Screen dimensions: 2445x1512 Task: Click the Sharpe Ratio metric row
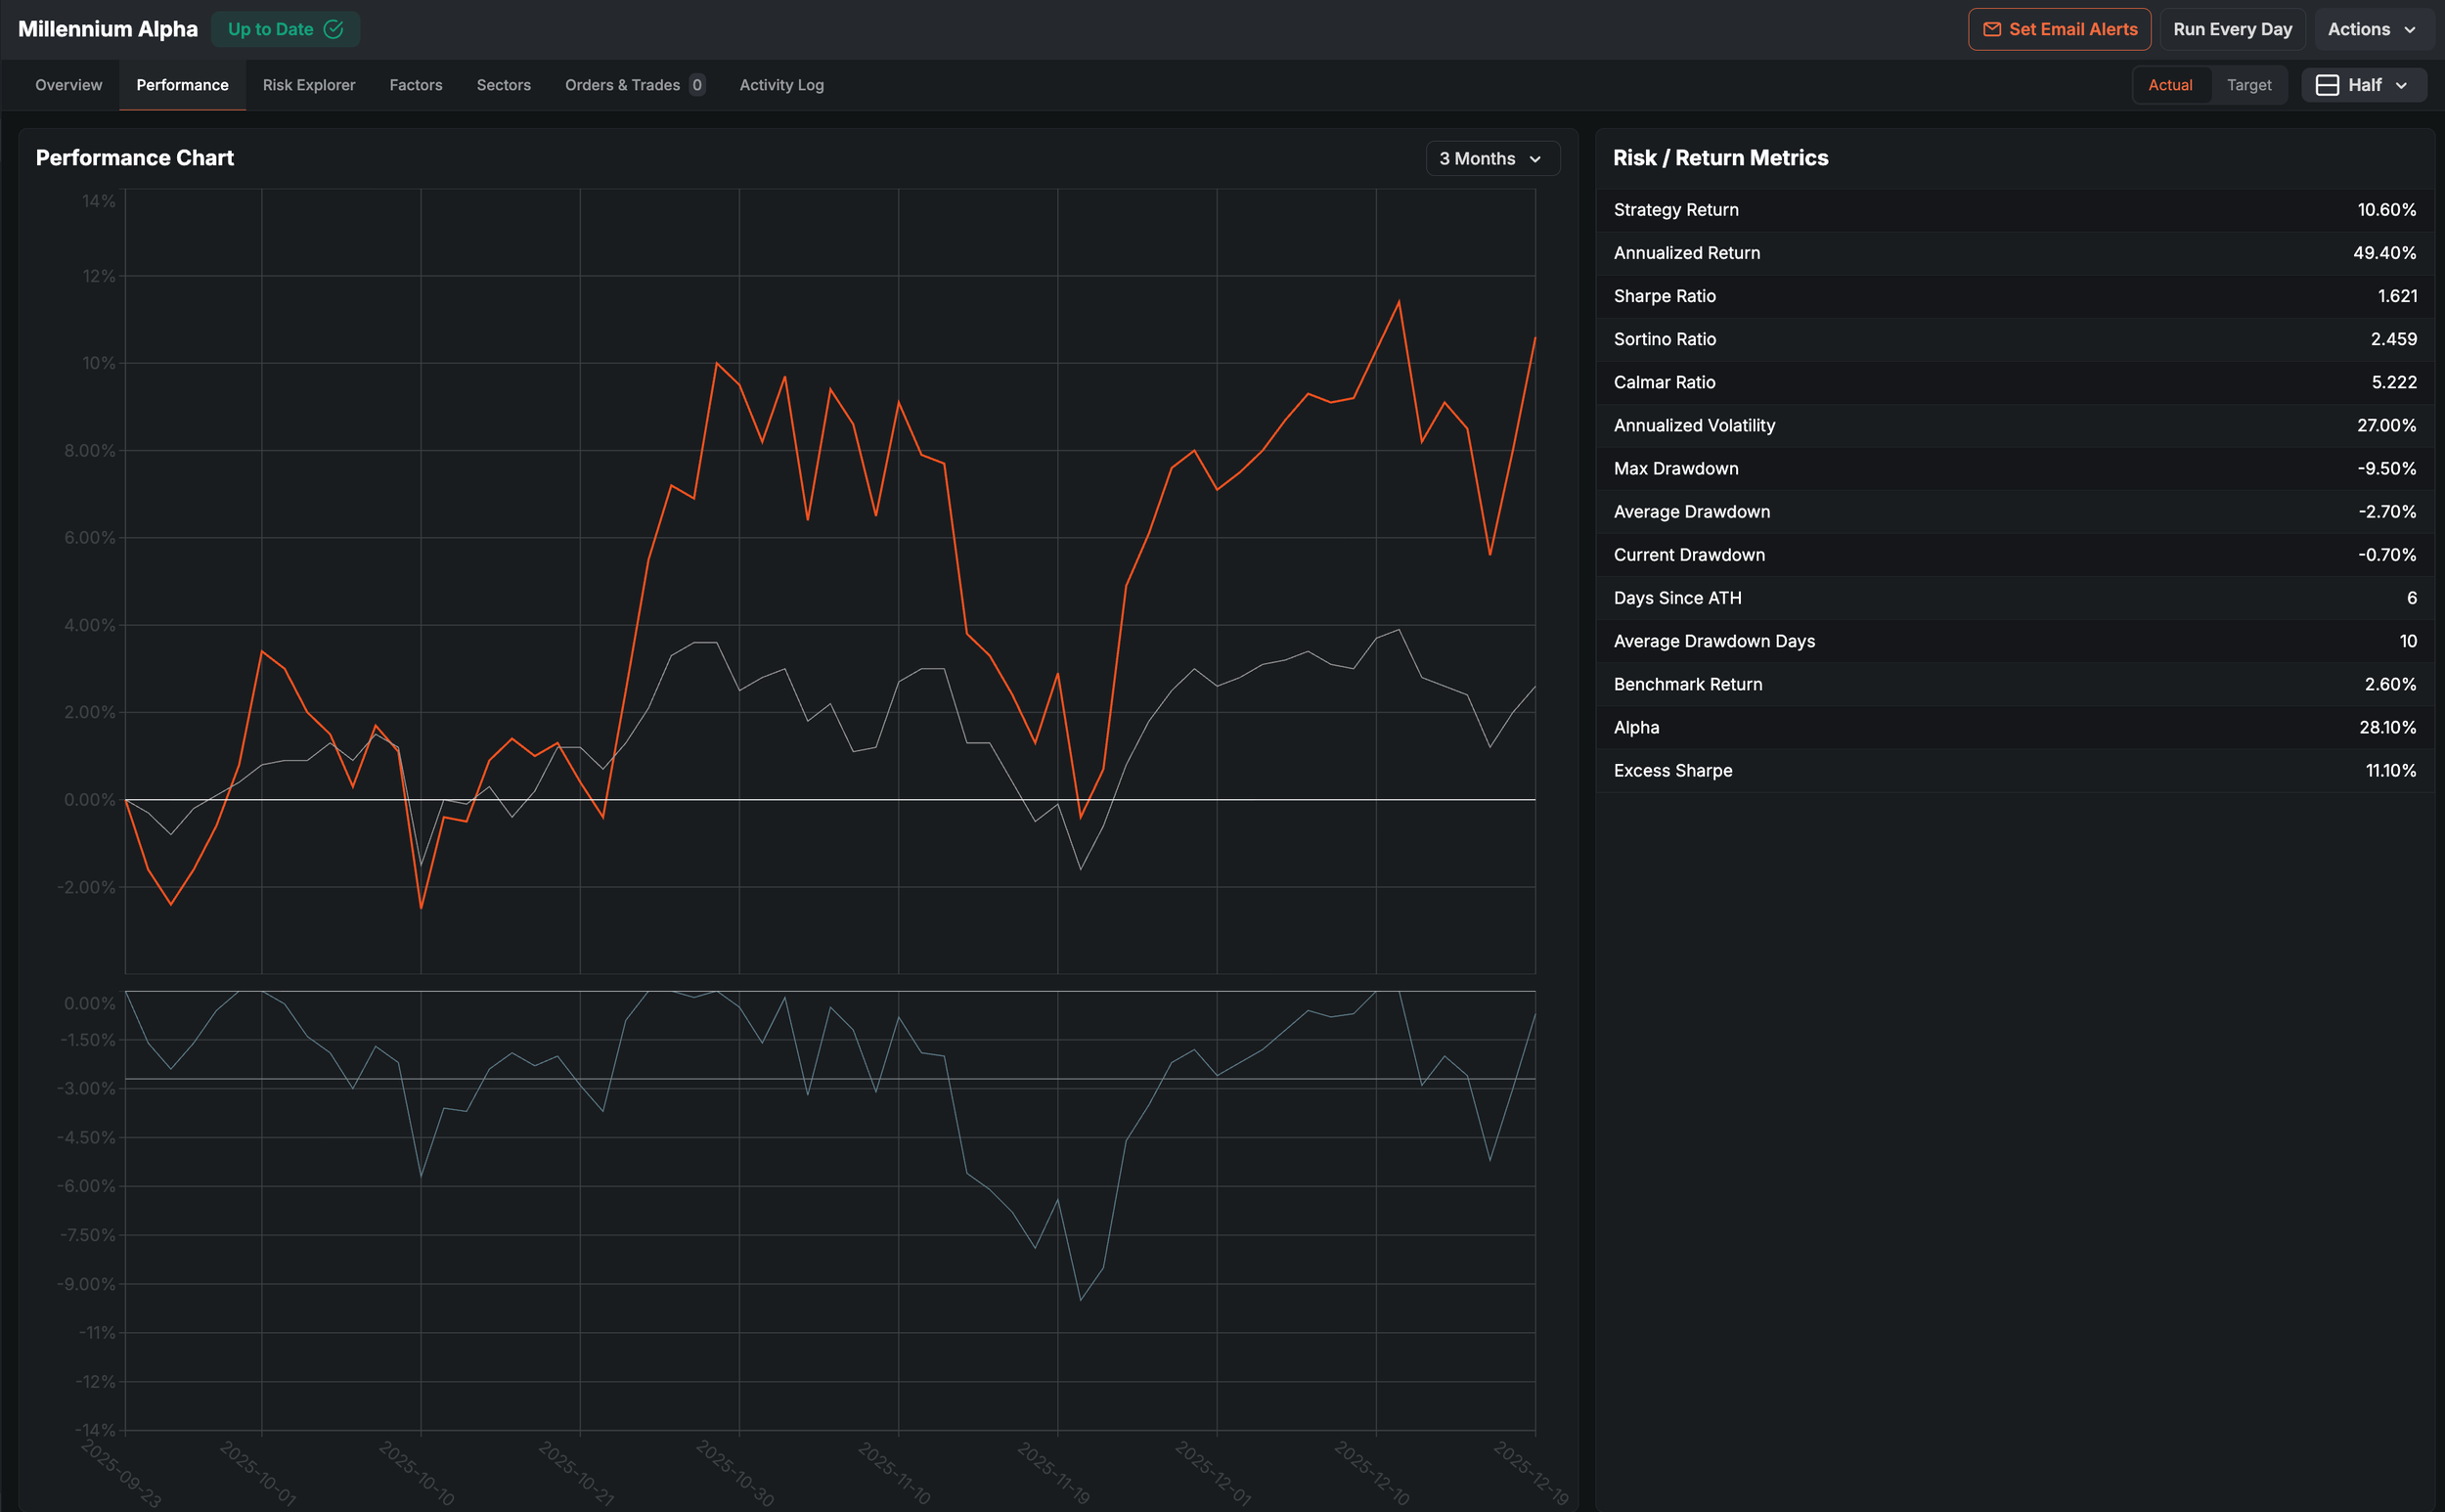pos(2014,296)
